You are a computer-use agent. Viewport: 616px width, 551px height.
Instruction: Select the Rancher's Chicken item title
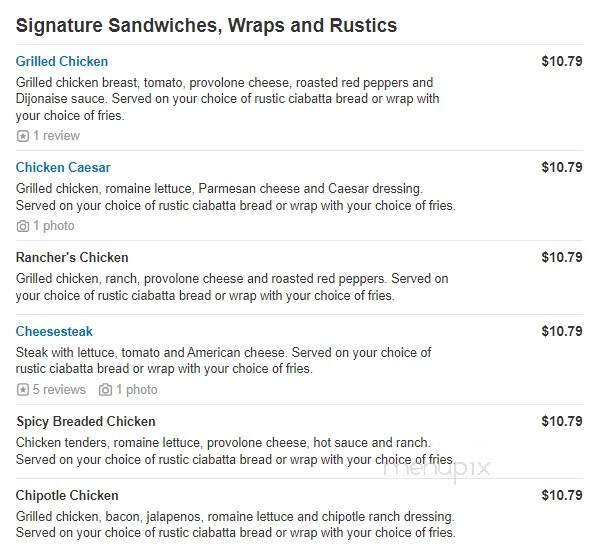(x=72, y=258)
